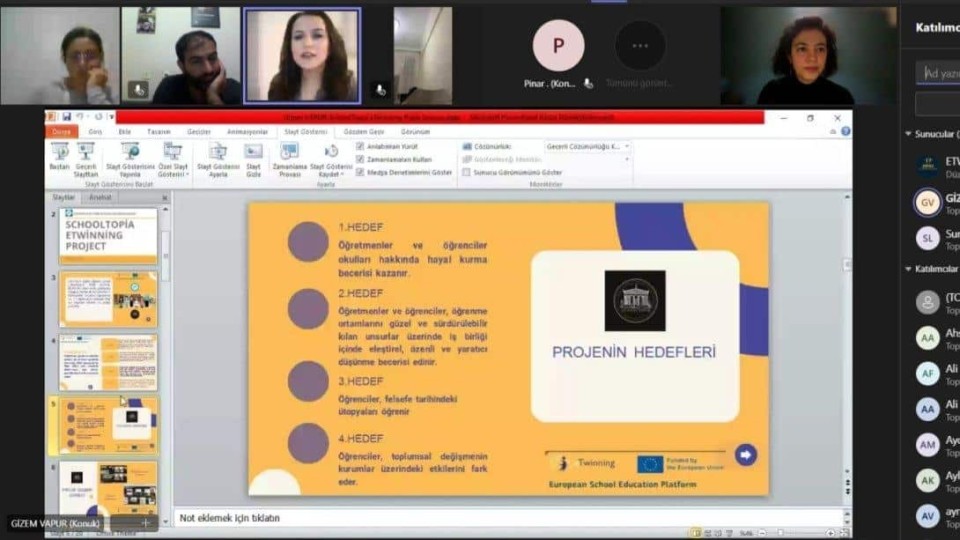The image size is (960, 540).
Task: Click the slide's next arrow button
Action: click(x=745, y=454)
